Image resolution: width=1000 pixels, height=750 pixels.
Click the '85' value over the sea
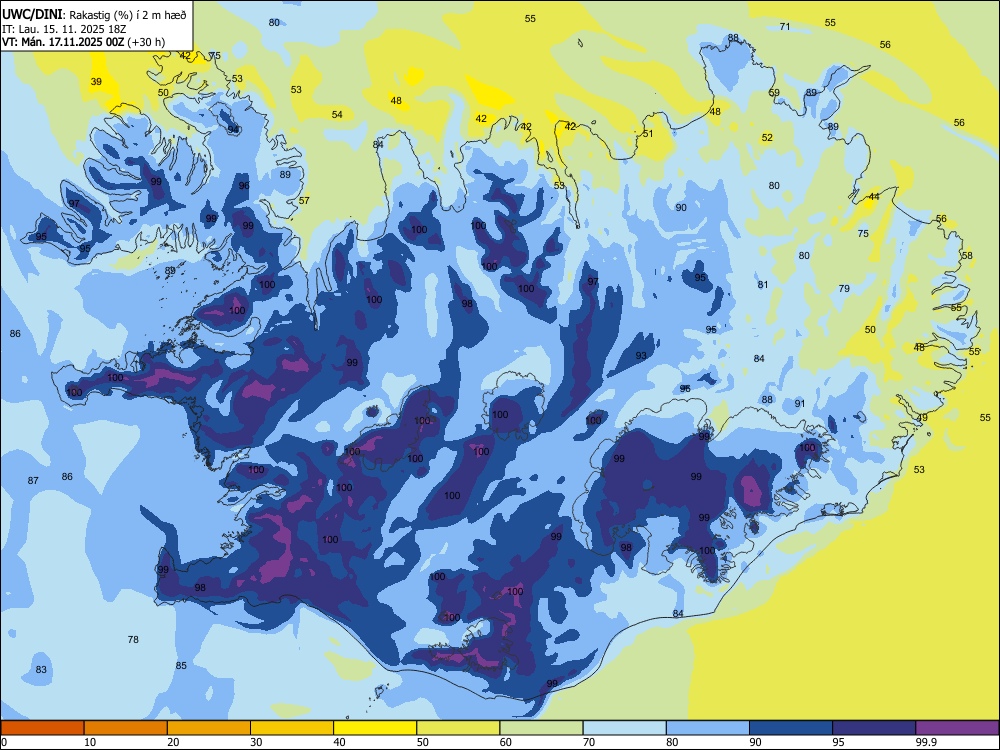tap(181, 666)
